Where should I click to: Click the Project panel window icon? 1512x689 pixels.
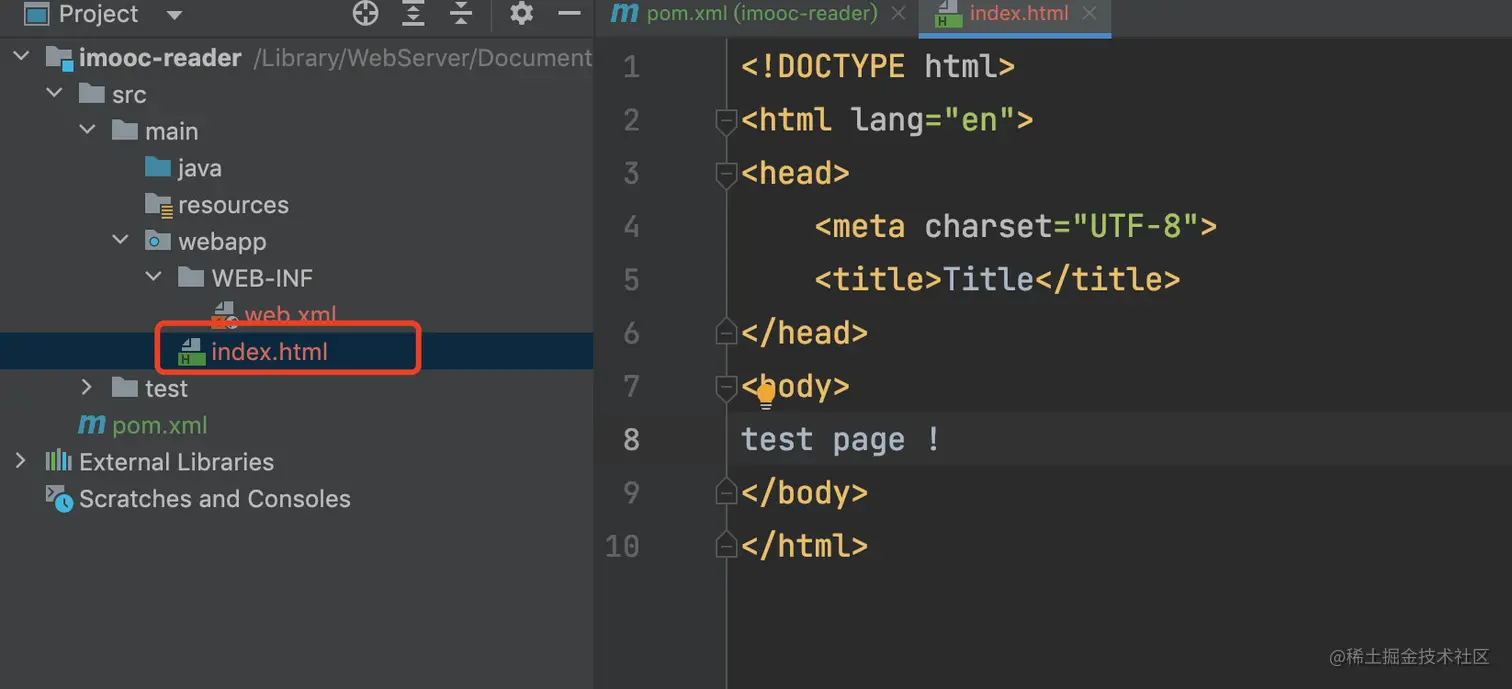pos(37,14)
